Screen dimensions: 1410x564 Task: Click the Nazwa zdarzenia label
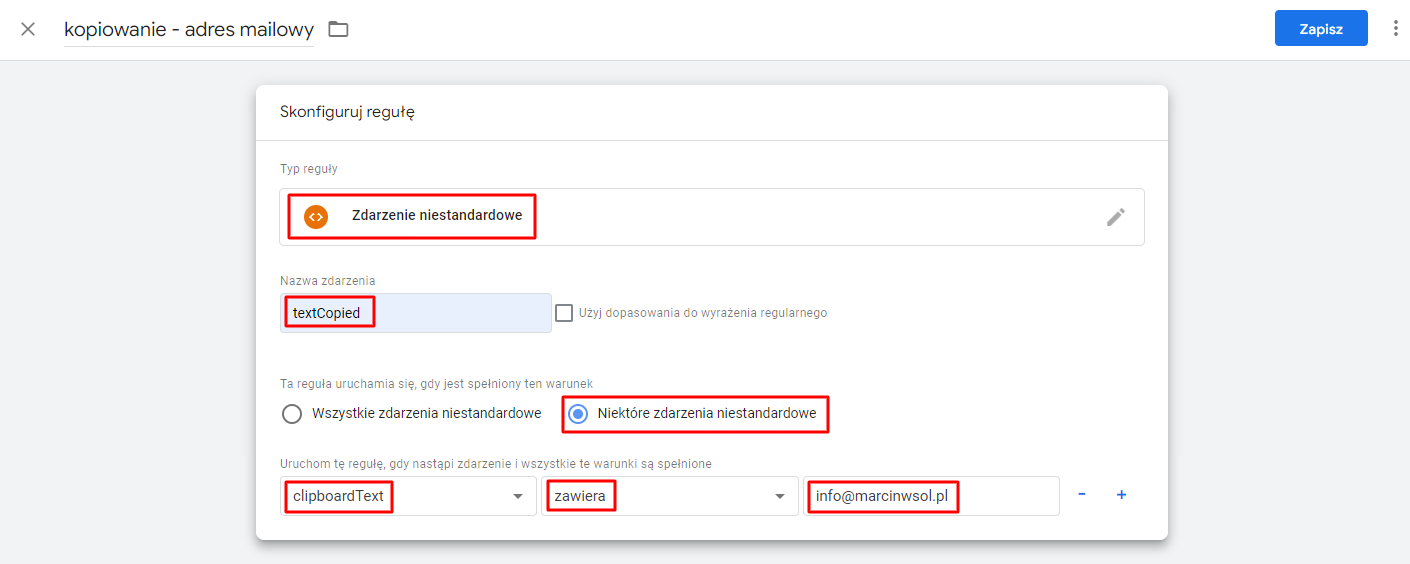pyautogui.click(x=328, y=281)
